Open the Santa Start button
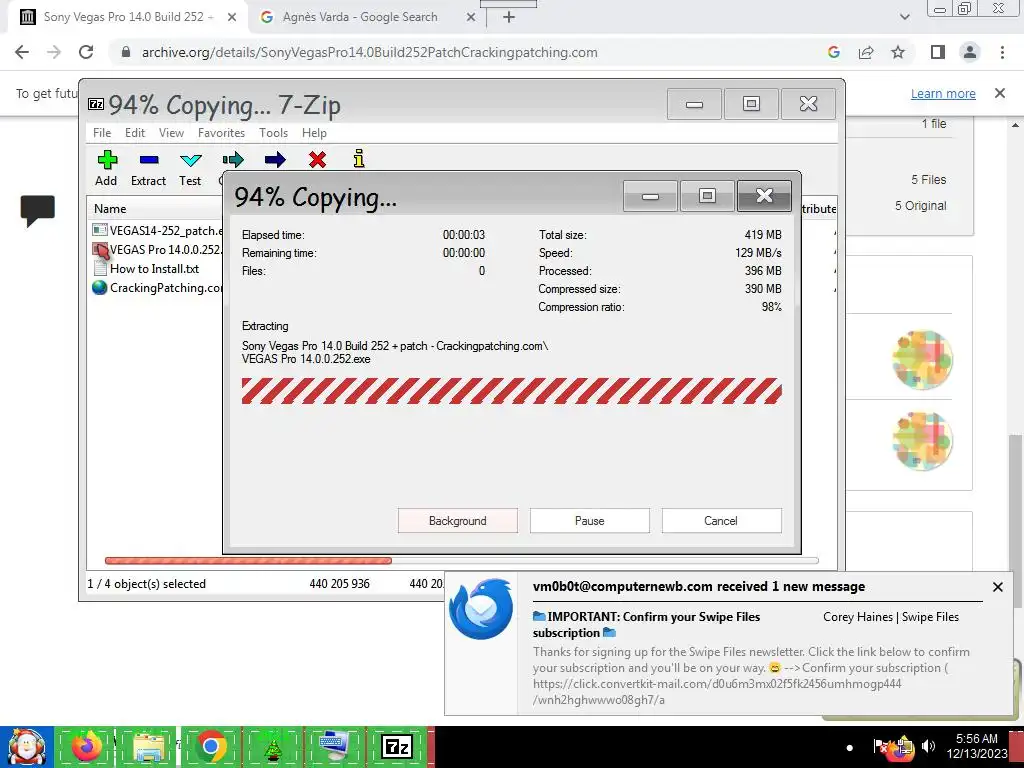1024x768 pixels. point(26,747)
